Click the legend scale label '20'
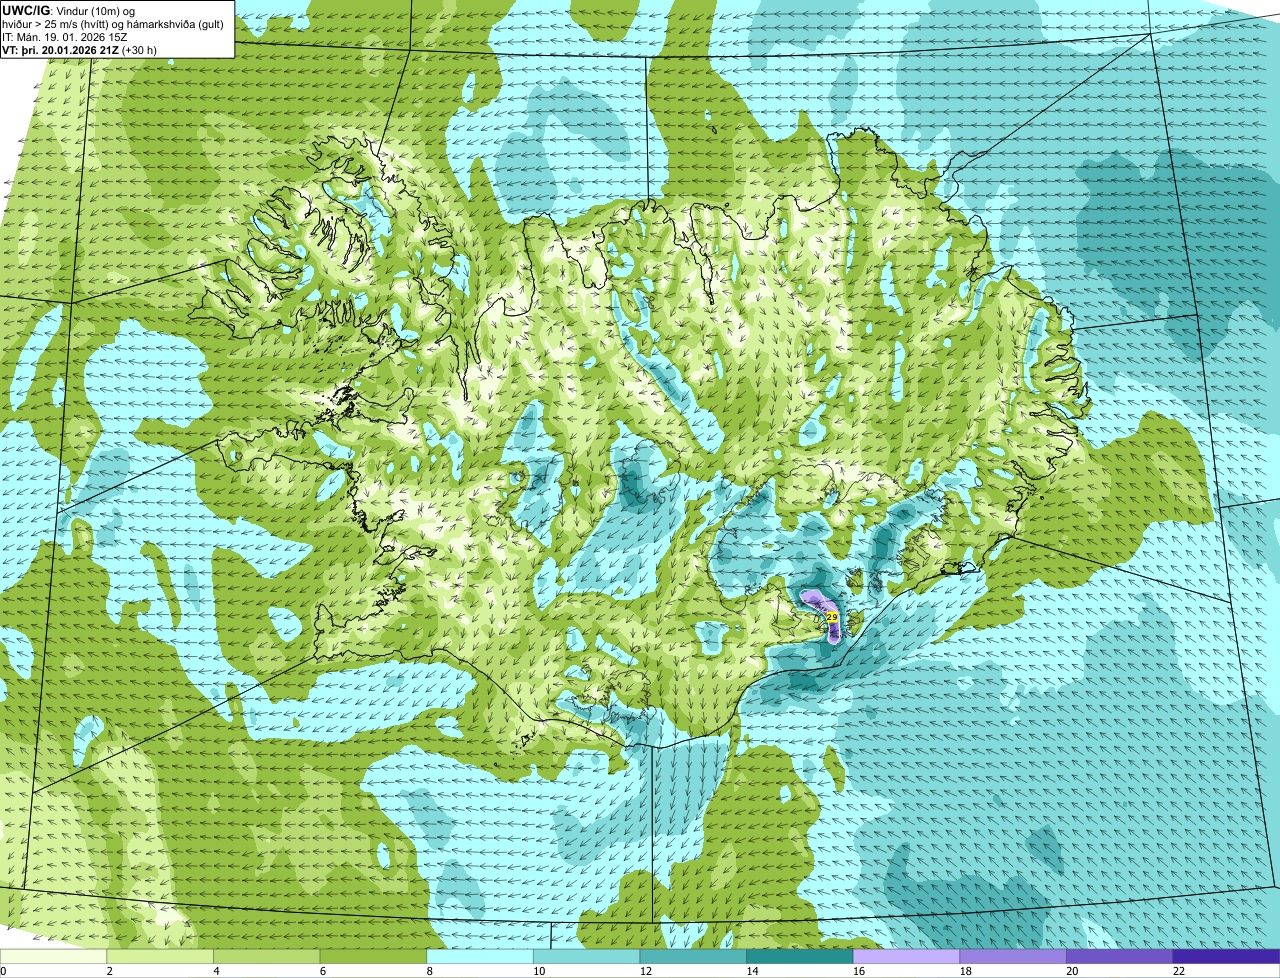Image resolution: width=1280 pixels, height=978 pixels. 1072,970
